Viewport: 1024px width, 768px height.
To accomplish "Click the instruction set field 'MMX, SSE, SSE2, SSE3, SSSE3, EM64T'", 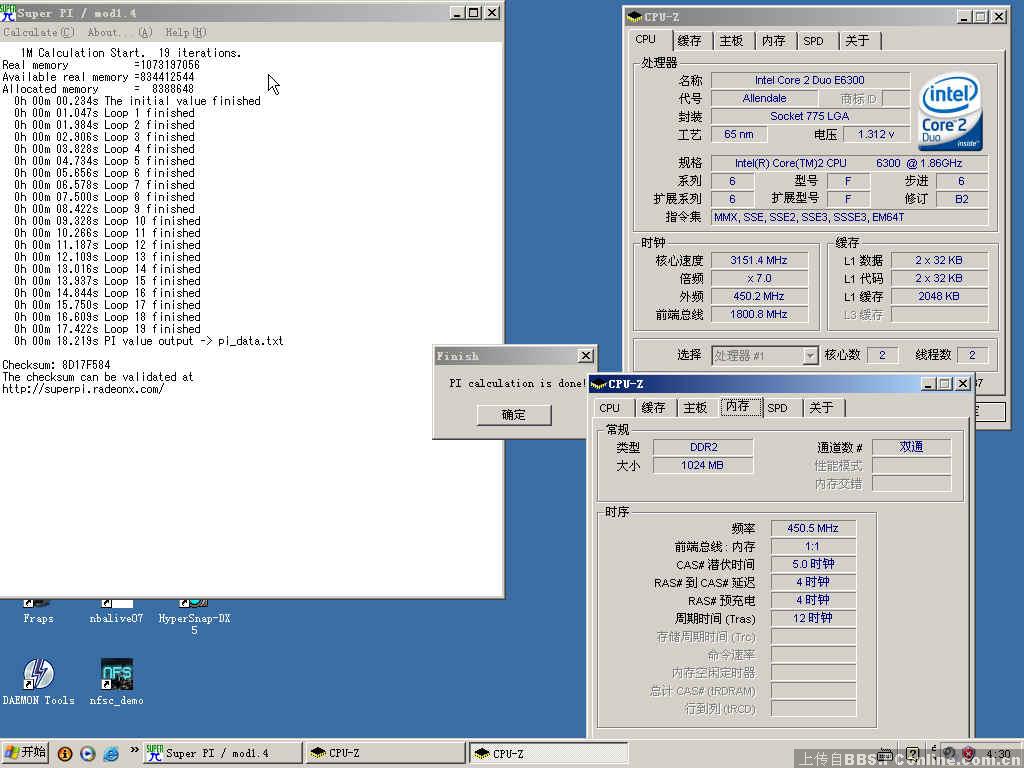I will (x=849, y=217).
